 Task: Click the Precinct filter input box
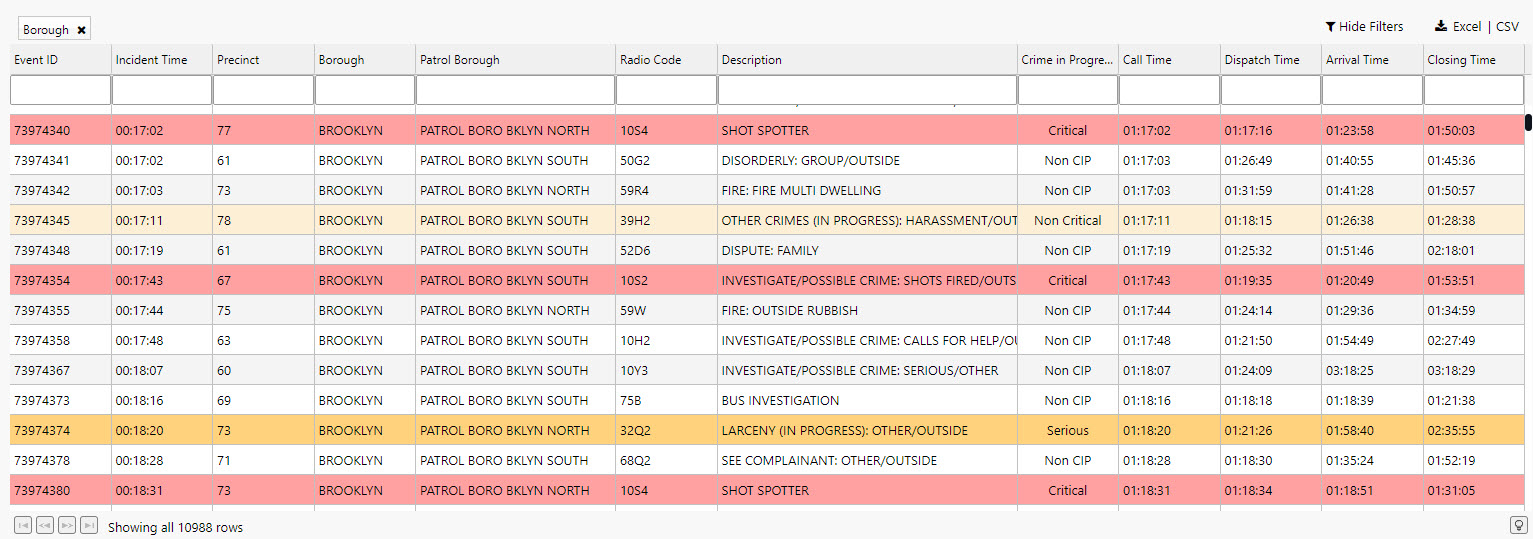click(x=263, y=90)
